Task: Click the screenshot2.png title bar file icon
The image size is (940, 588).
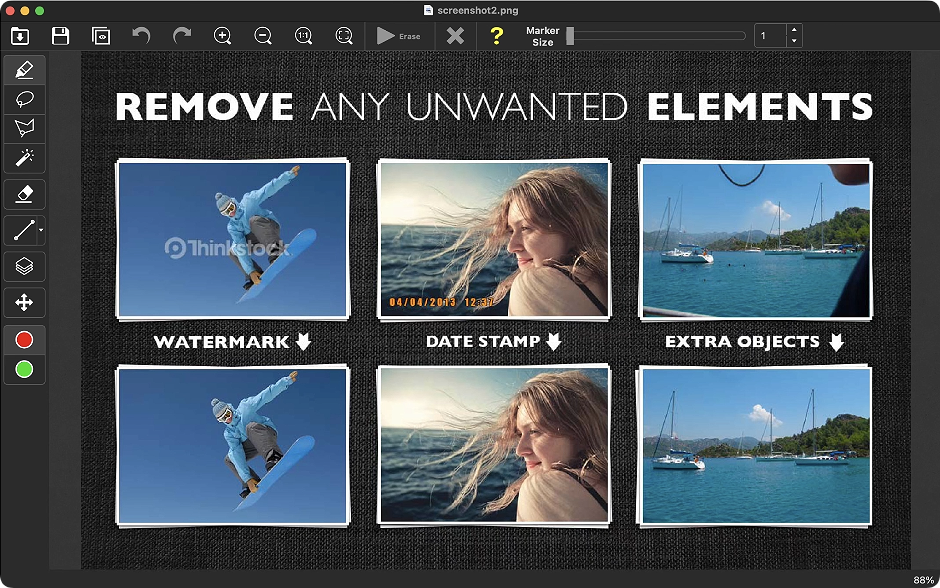Action: click(x=428, y=10)
